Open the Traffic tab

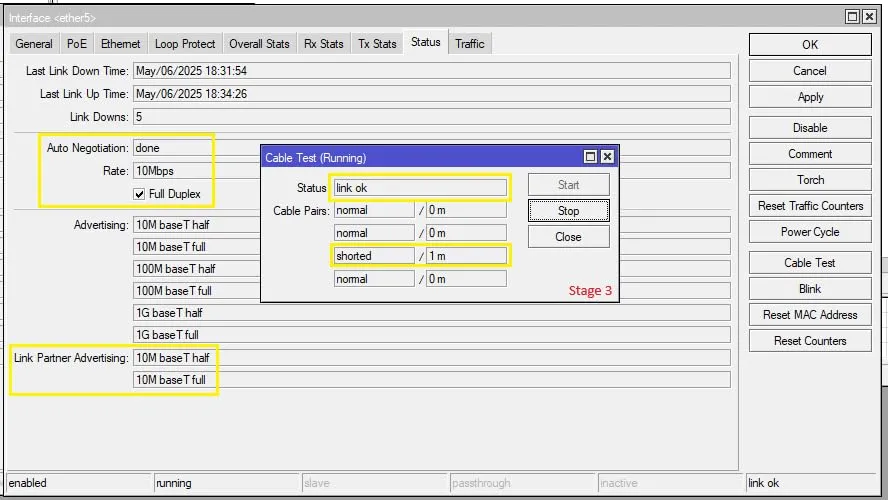click(469, 44)
